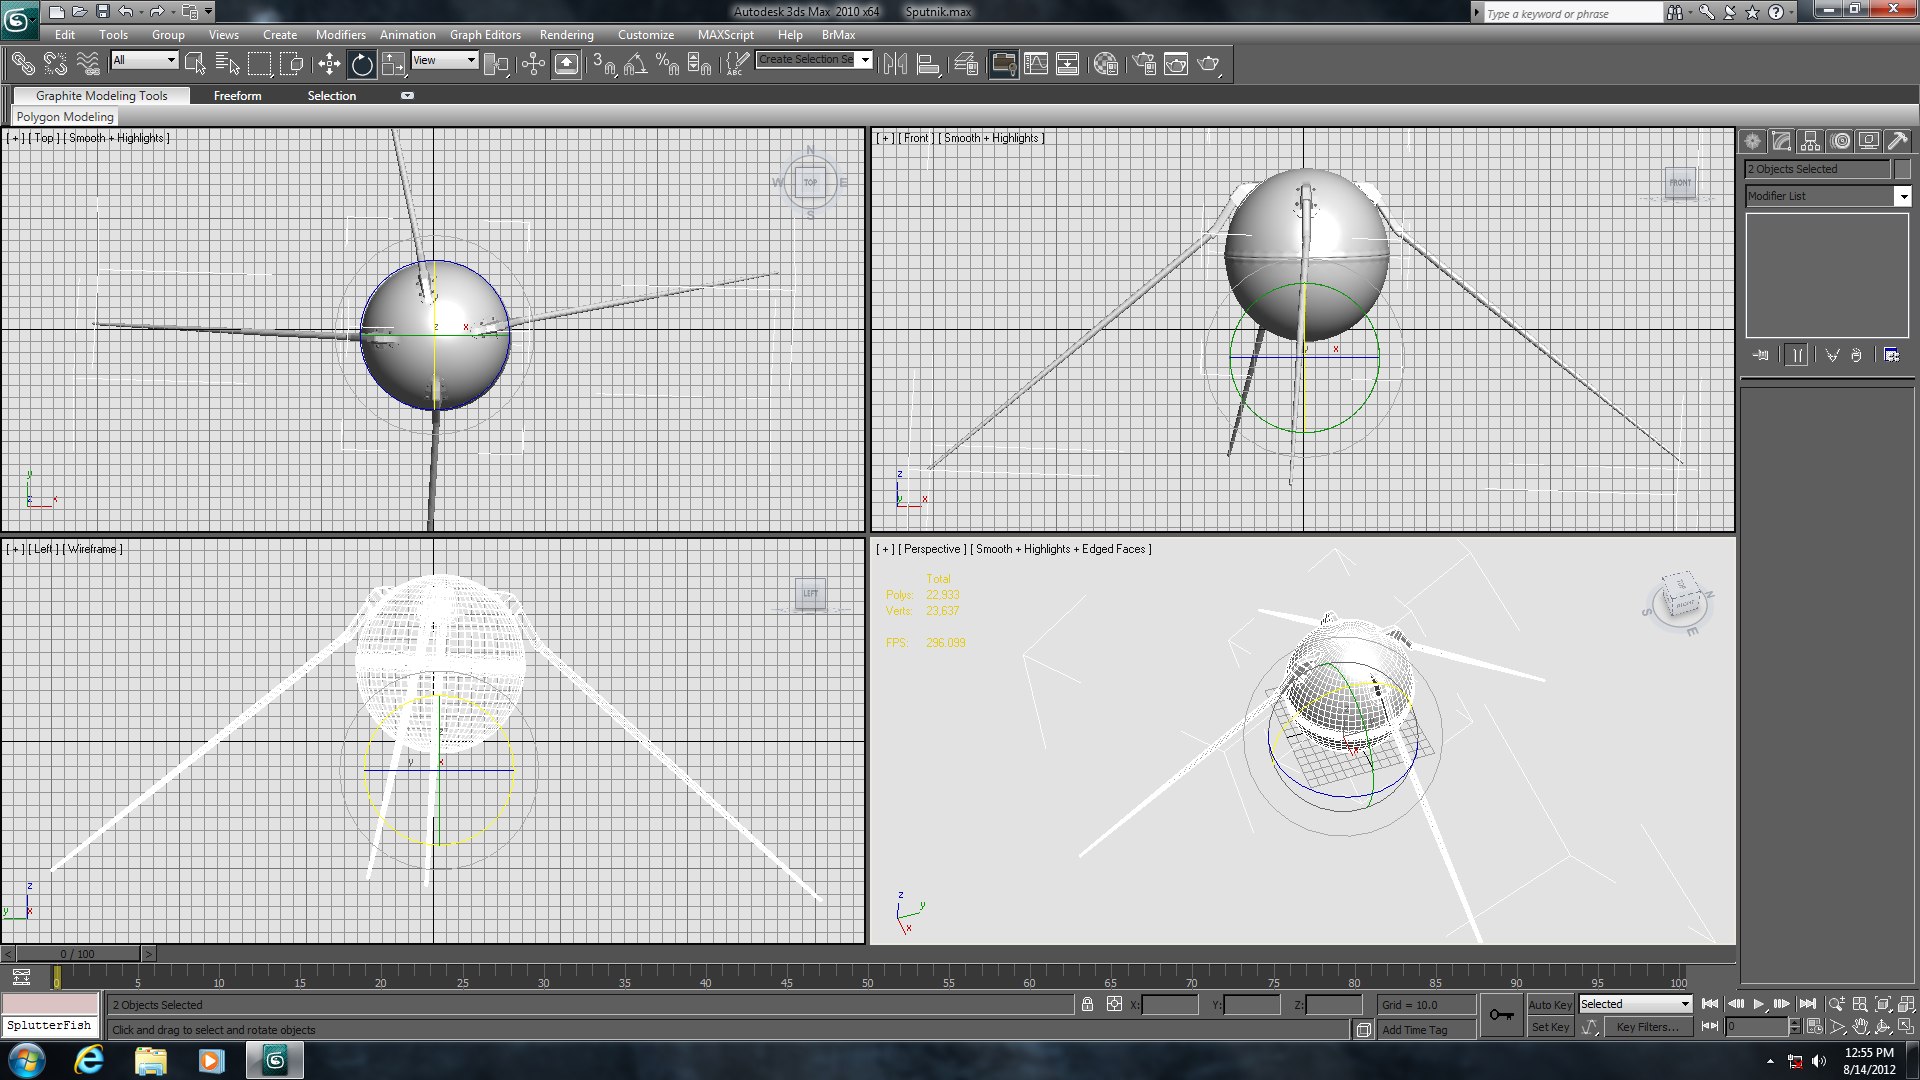Click the Zoom Extents All icon
The image size is (1920, 1080).
pyautogui.click(x=1906, y=1004)
